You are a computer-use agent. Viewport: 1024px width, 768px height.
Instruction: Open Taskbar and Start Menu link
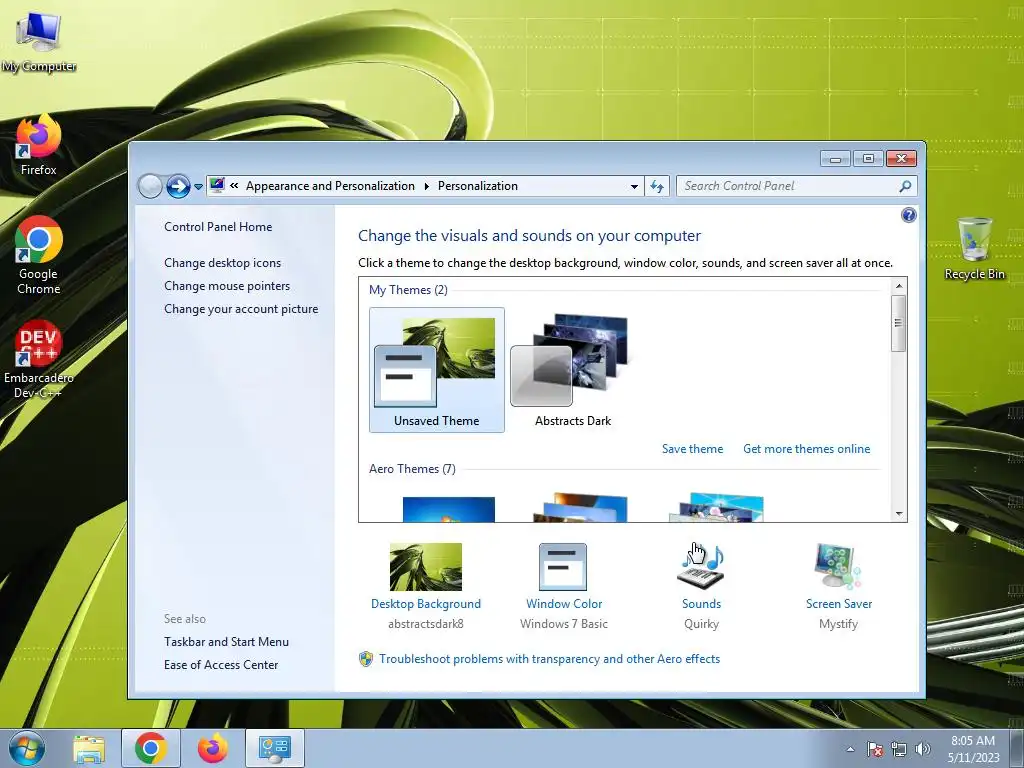pos(227,642)
